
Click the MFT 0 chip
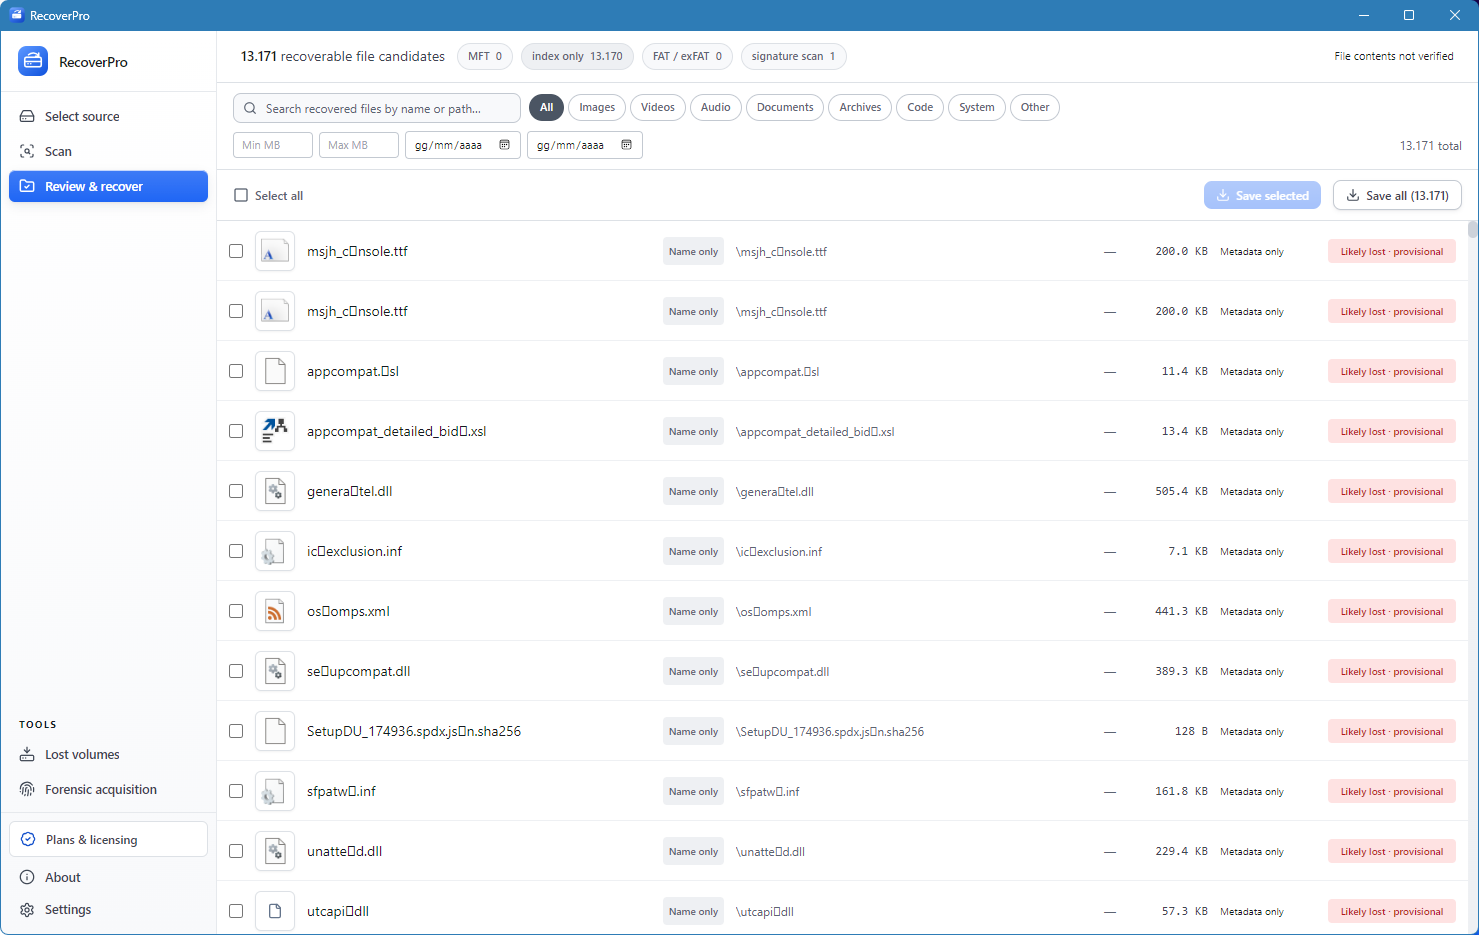pos(485,56)
